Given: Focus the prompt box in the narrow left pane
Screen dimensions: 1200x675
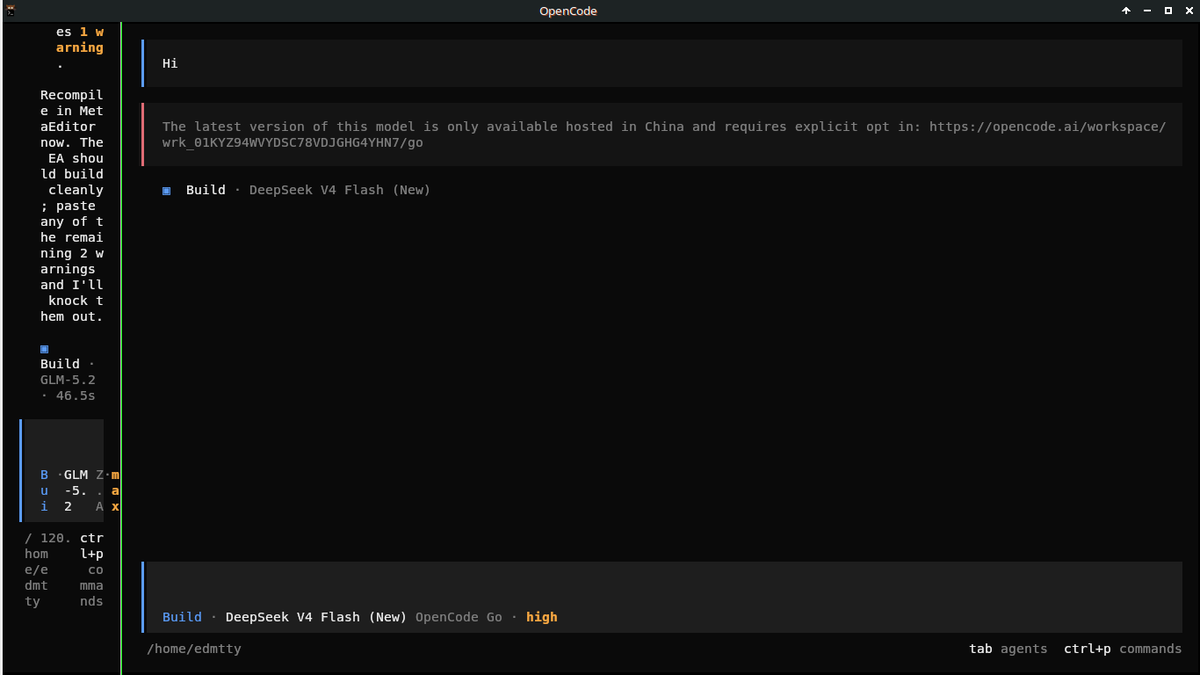Looking at the screenshot, I should coord(62,470).
